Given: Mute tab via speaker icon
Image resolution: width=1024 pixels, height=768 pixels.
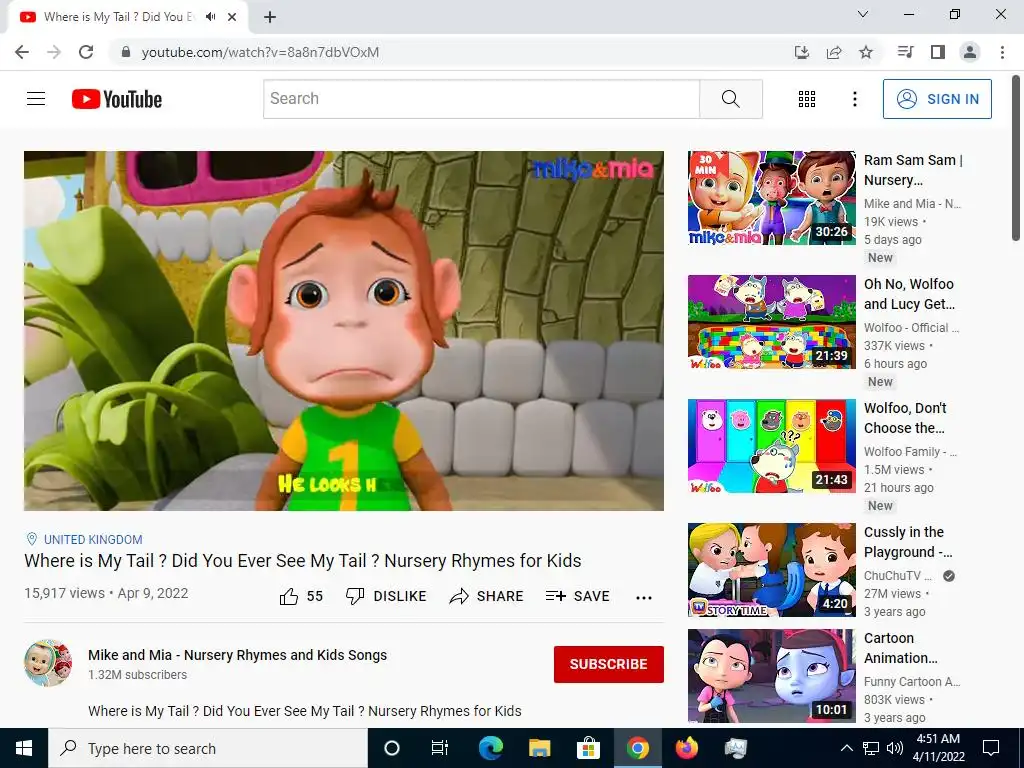Looking at the screenshot, I should (x=210, y=17).
